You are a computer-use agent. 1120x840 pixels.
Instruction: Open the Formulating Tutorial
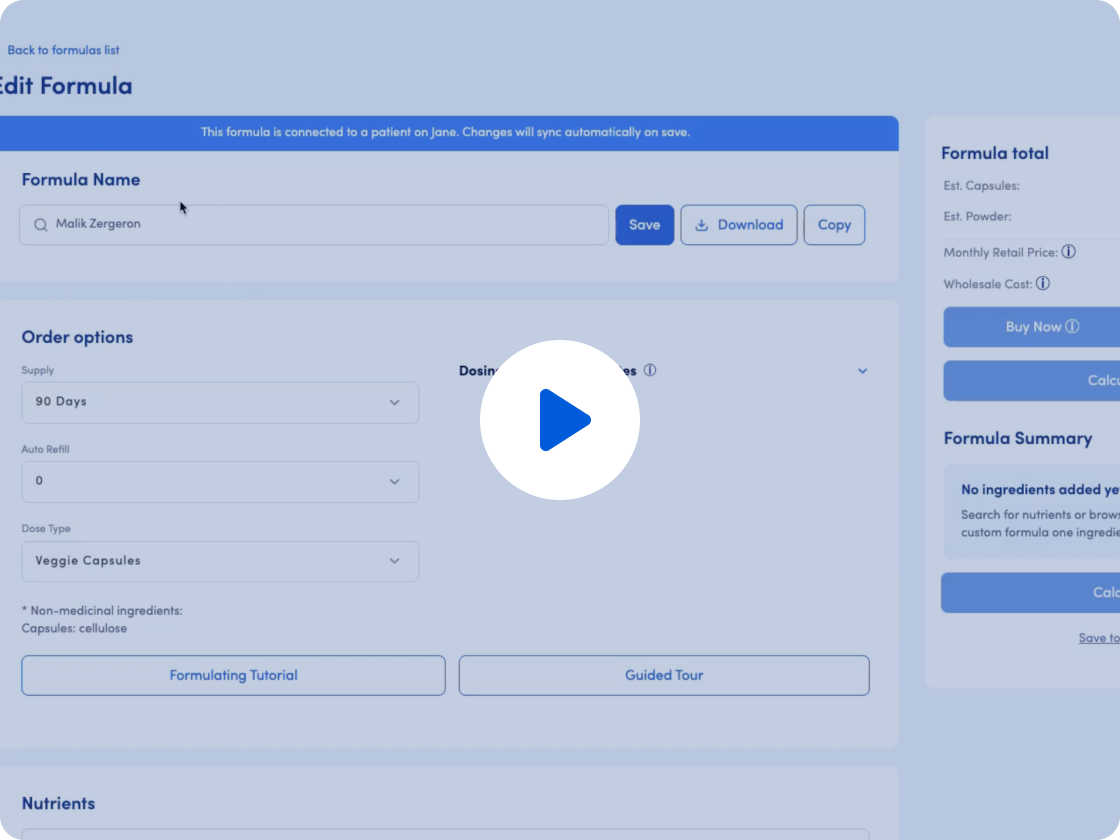click(234, 675)
